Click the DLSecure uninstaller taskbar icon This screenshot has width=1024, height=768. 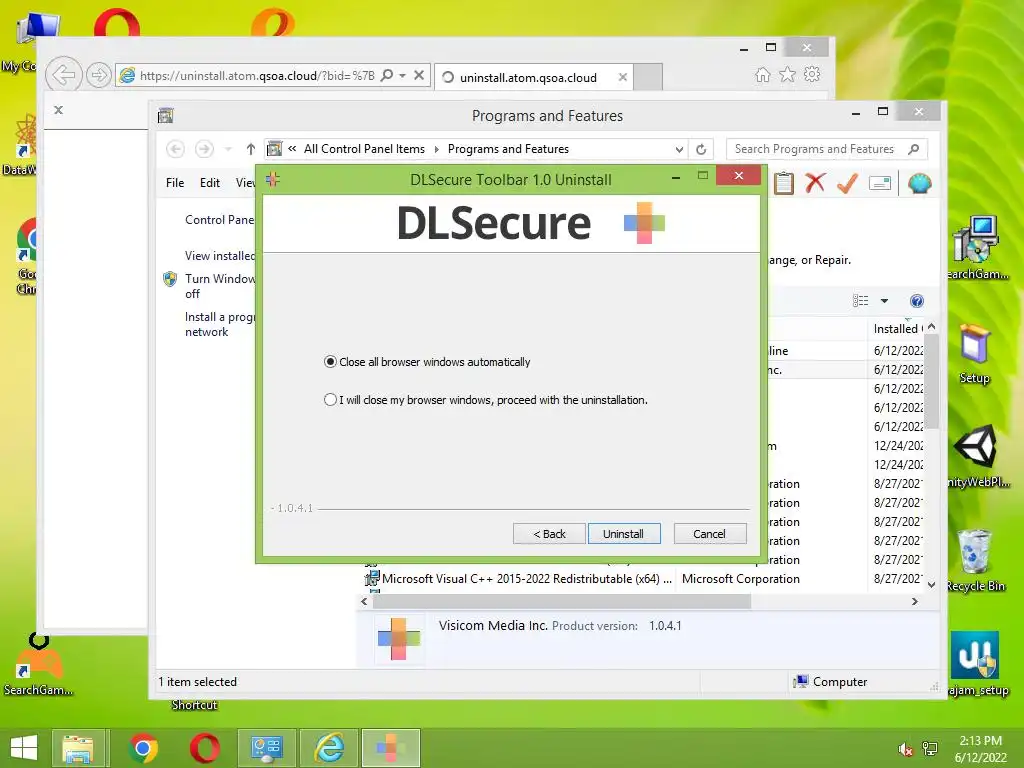point(391,748)
